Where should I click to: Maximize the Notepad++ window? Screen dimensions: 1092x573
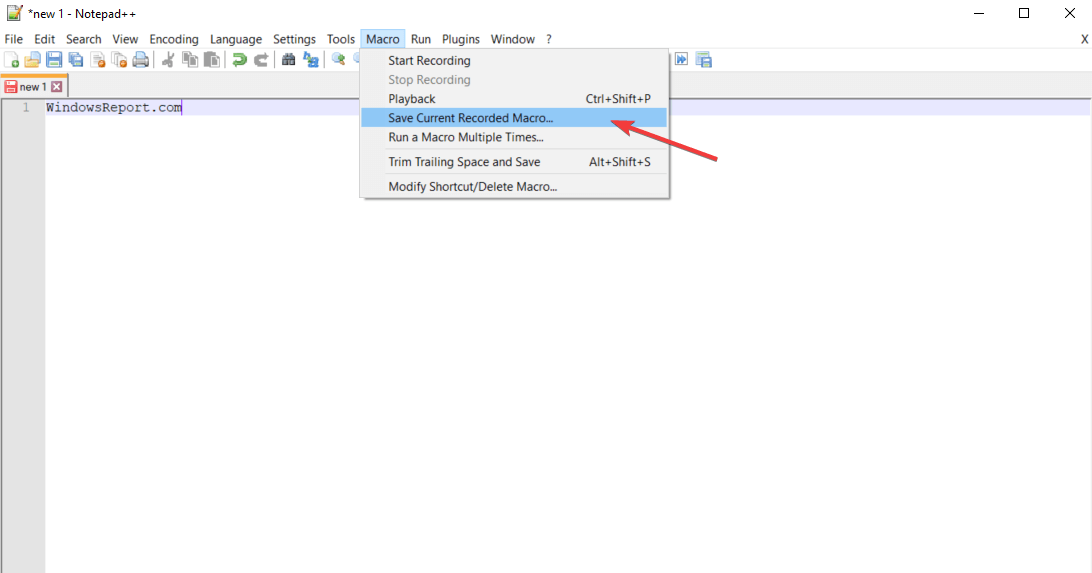point(1024,13)
